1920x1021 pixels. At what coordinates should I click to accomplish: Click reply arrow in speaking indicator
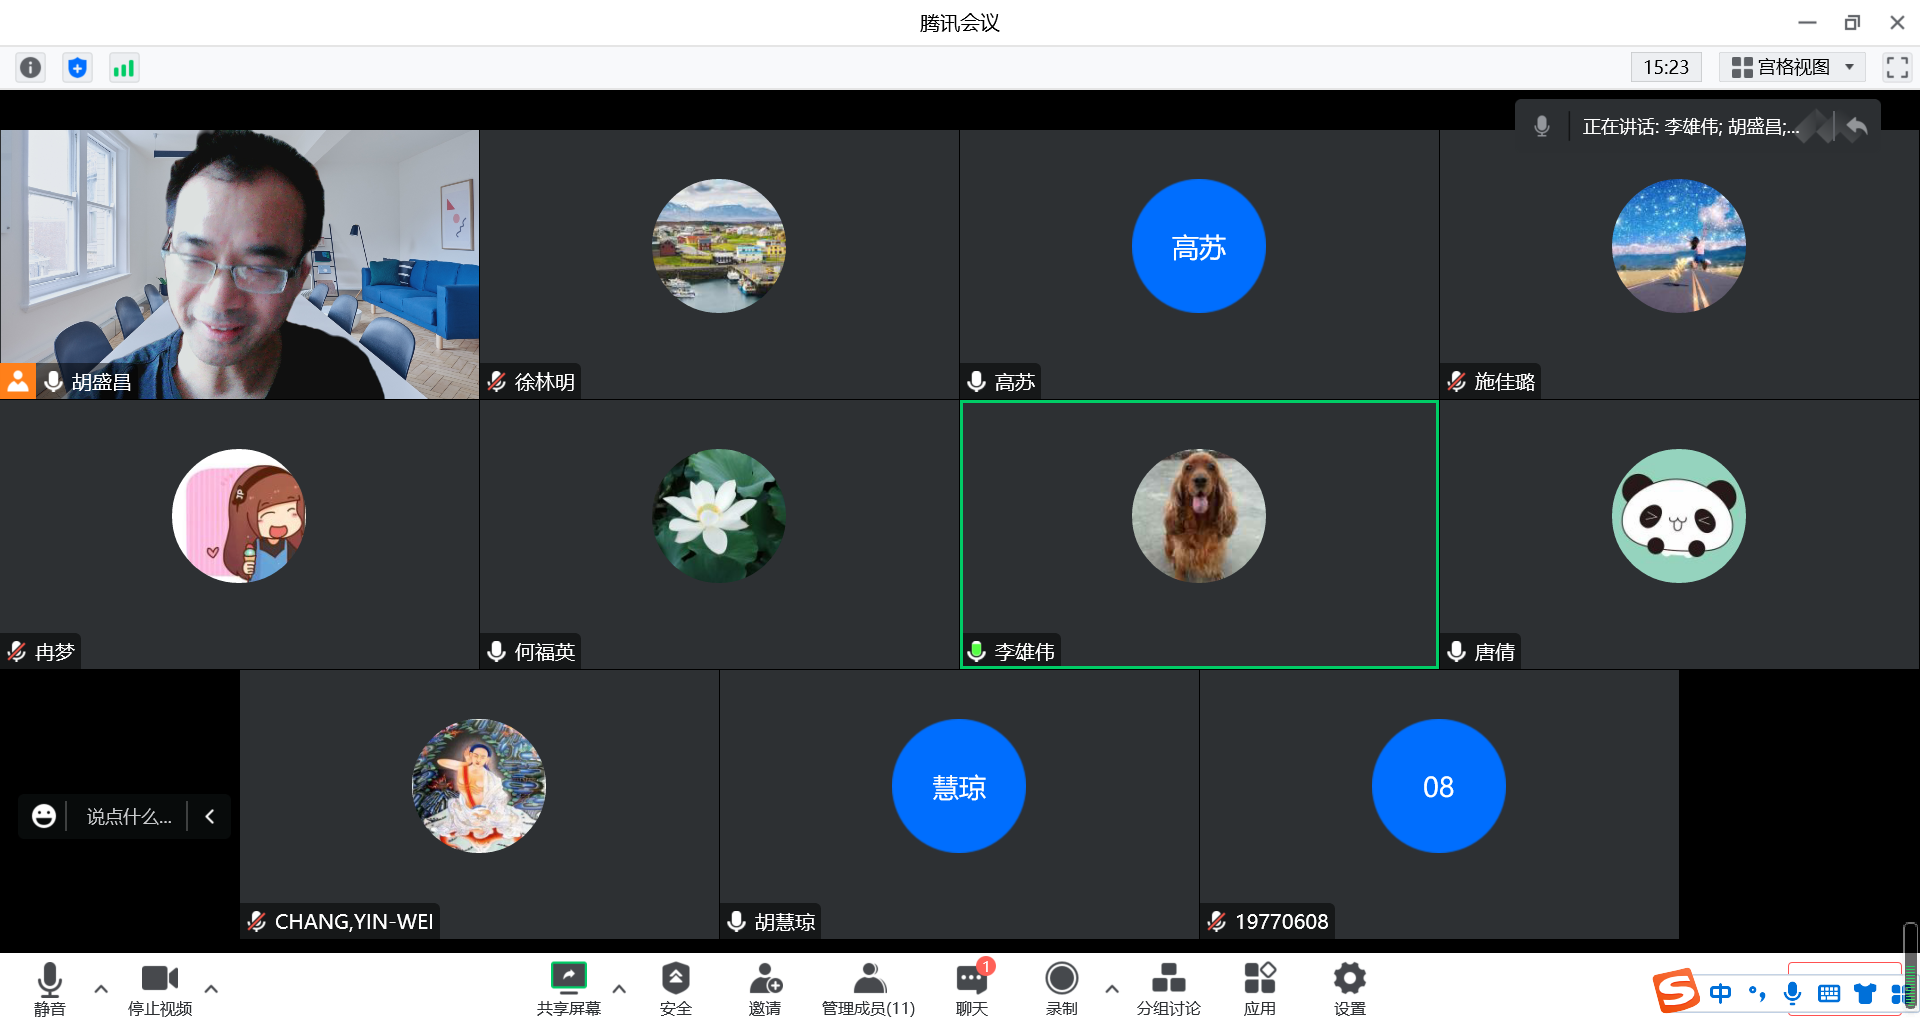pos(1857,126)
